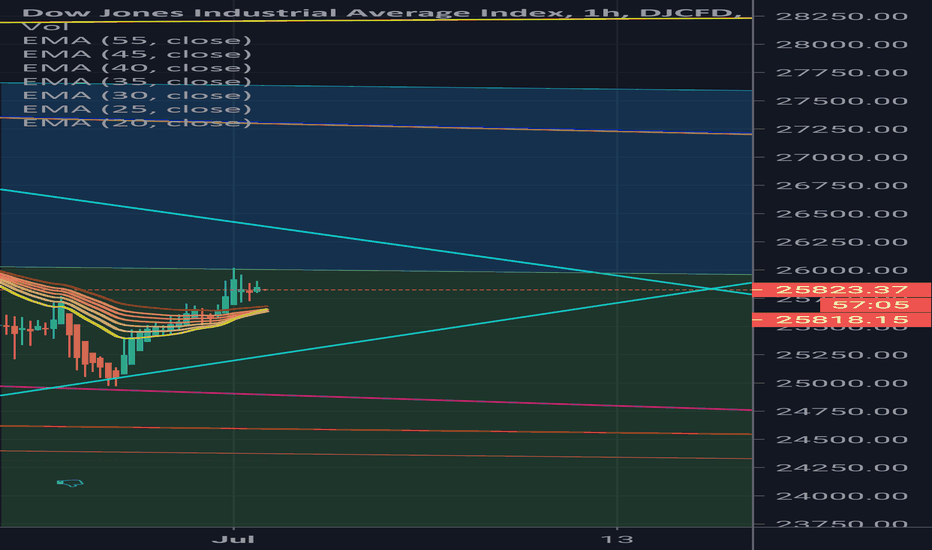Select the yellow line at chart top
This screenshot has width=932, height=550.
click(376, 20)
